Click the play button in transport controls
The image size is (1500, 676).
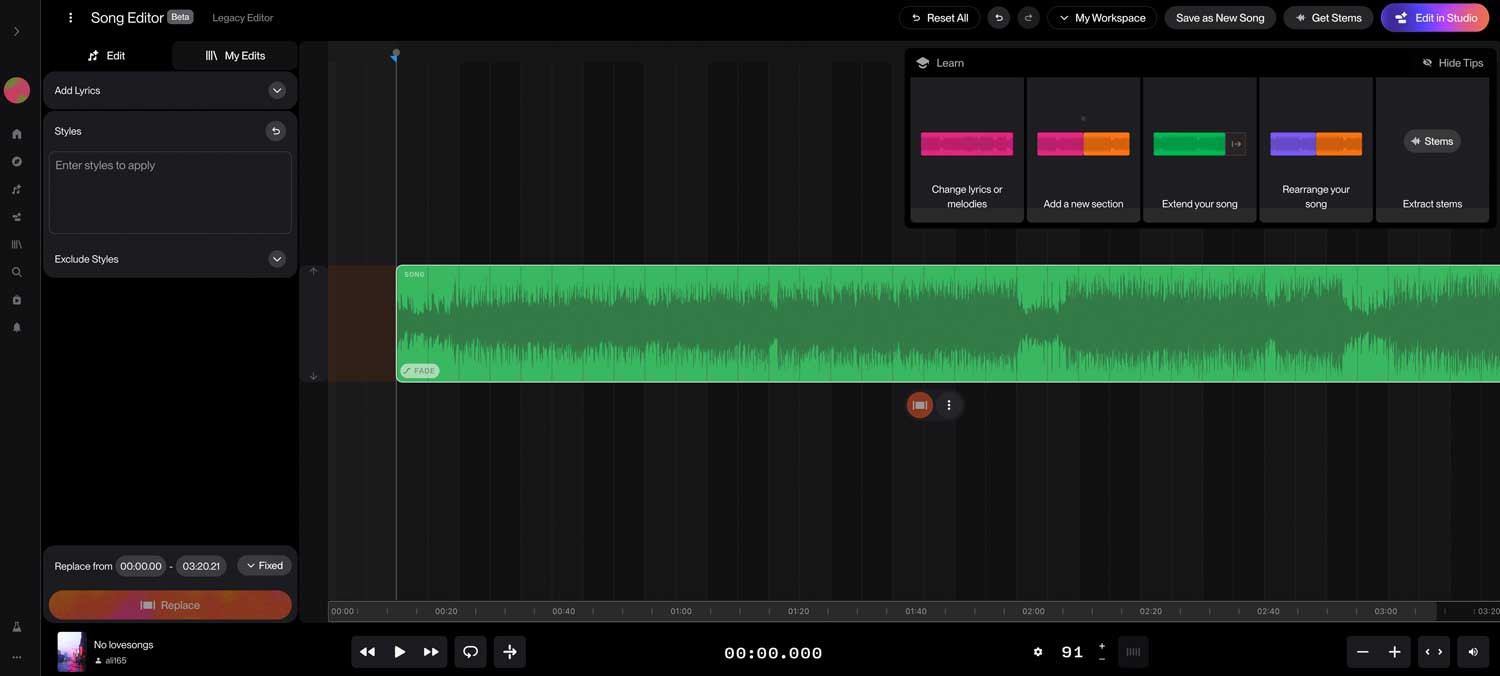coord(399,652)
